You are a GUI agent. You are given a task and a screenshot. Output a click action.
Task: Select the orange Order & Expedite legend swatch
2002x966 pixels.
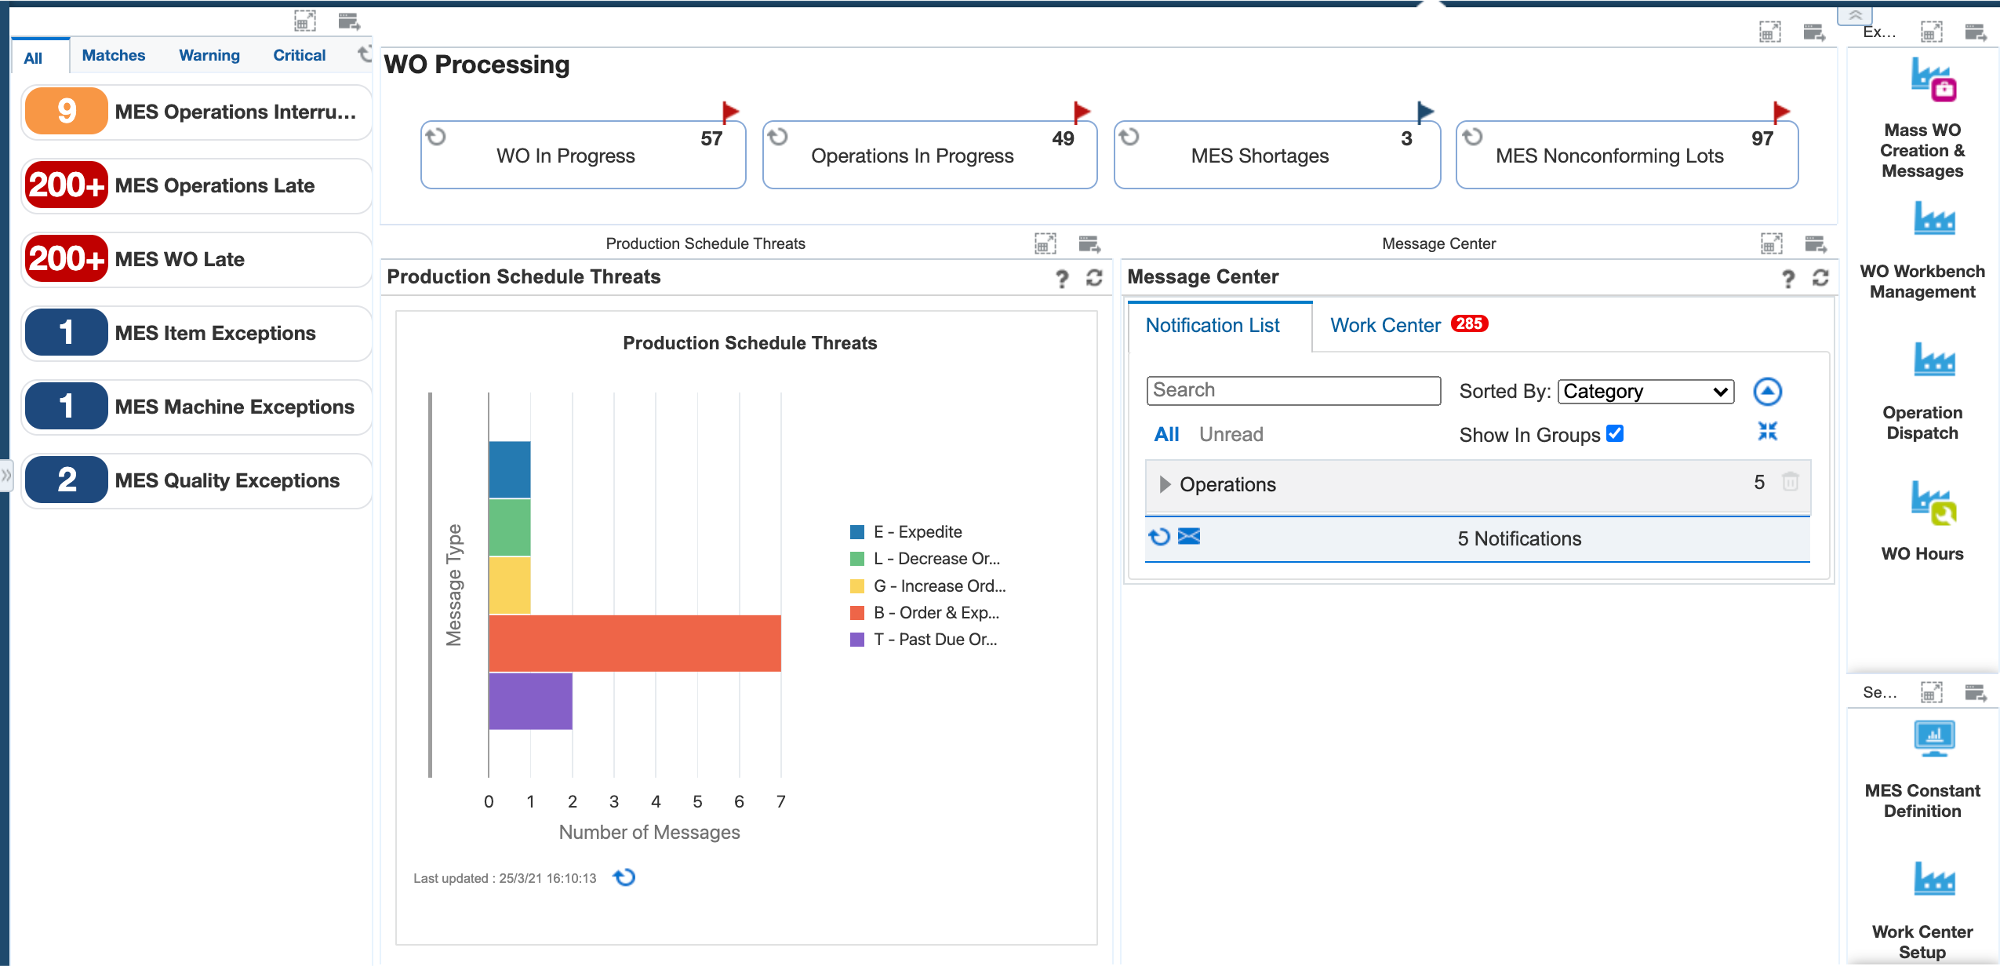[x=855, y=612]
